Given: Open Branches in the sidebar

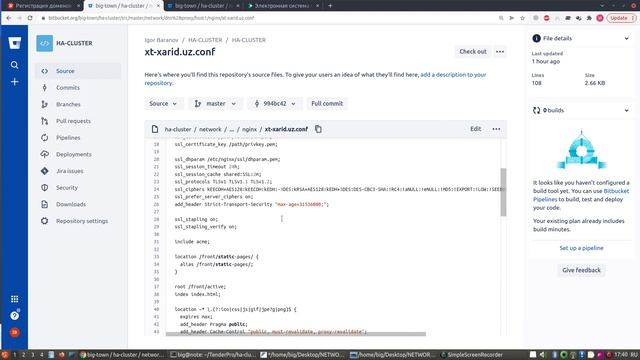Looking at the screenshot, I should [78, 104].
